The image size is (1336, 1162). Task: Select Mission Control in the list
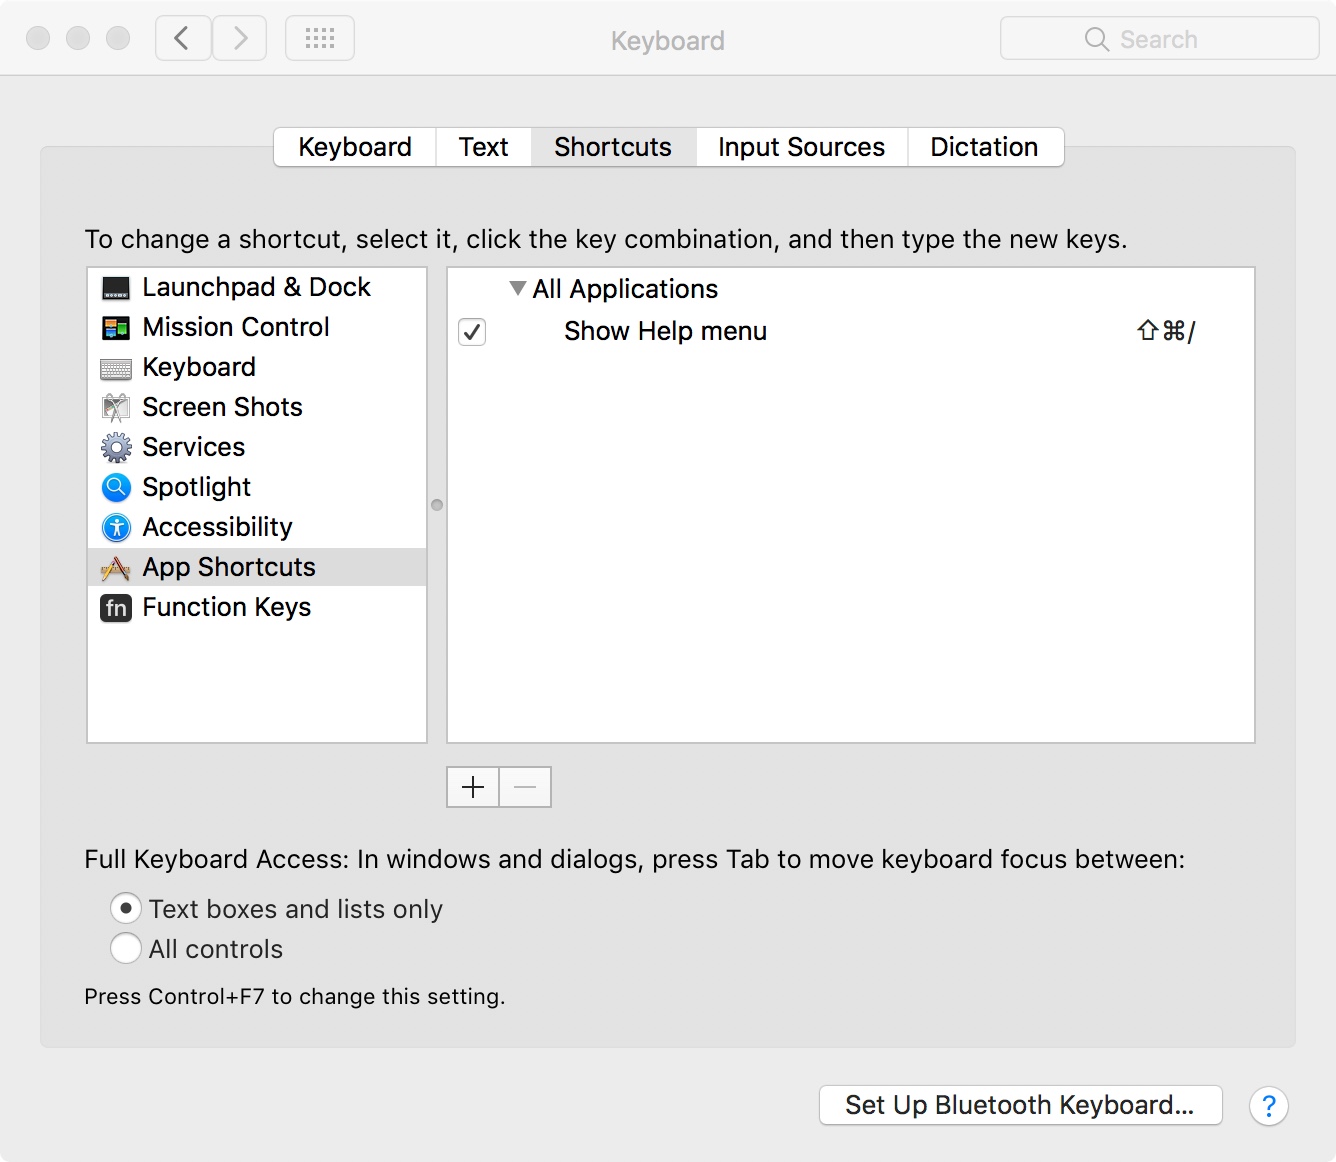(x=257, y=328)
